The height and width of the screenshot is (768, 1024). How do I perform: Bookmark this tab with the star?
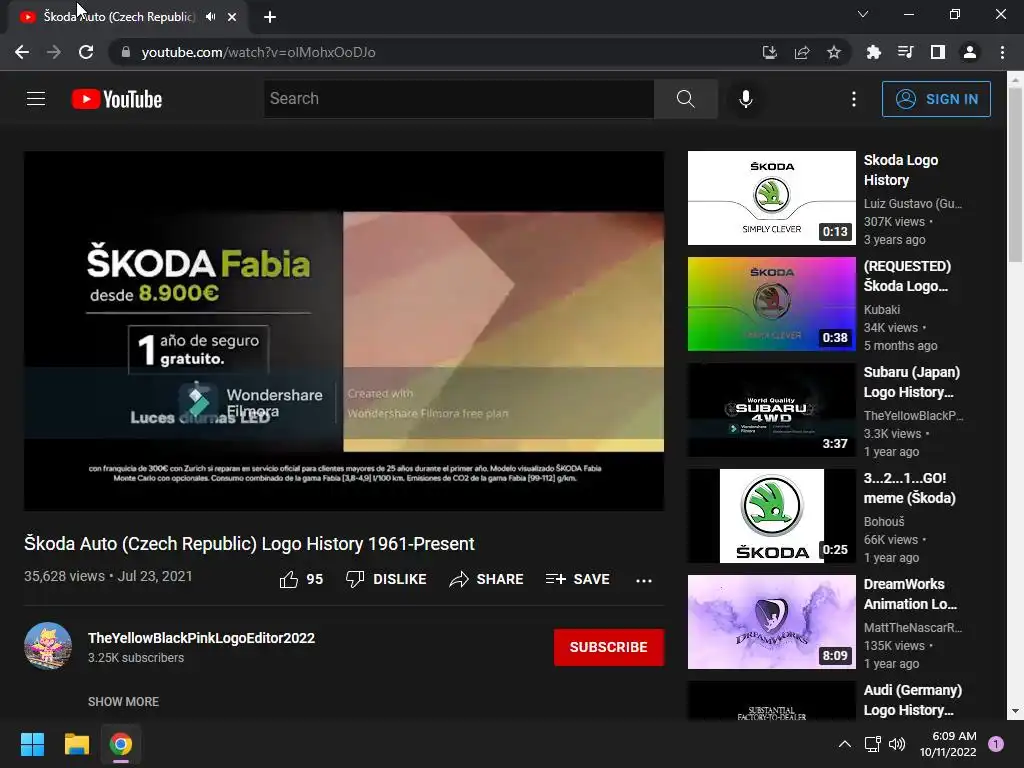pos(834,52)
